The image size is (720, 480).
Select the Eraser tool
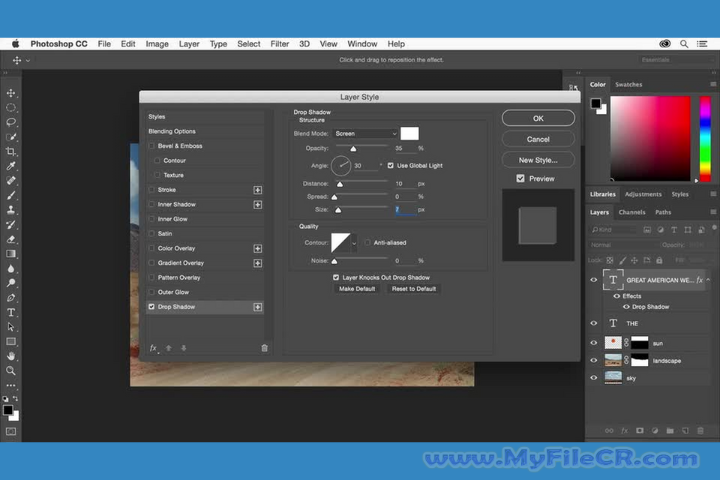tap(11, 239)
